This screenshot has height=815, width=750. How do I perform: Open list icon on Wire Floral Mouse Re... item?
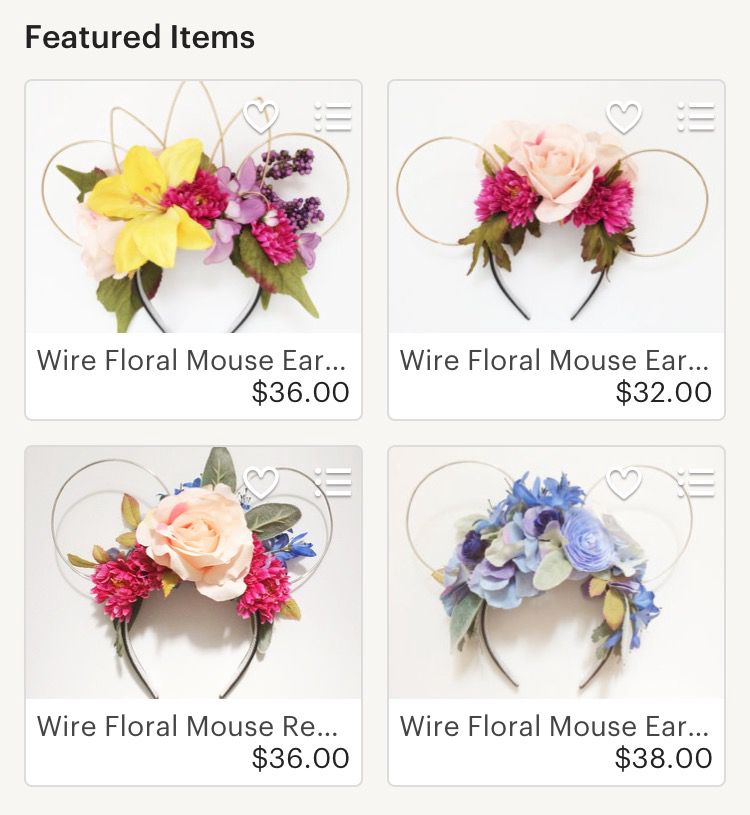333,483
